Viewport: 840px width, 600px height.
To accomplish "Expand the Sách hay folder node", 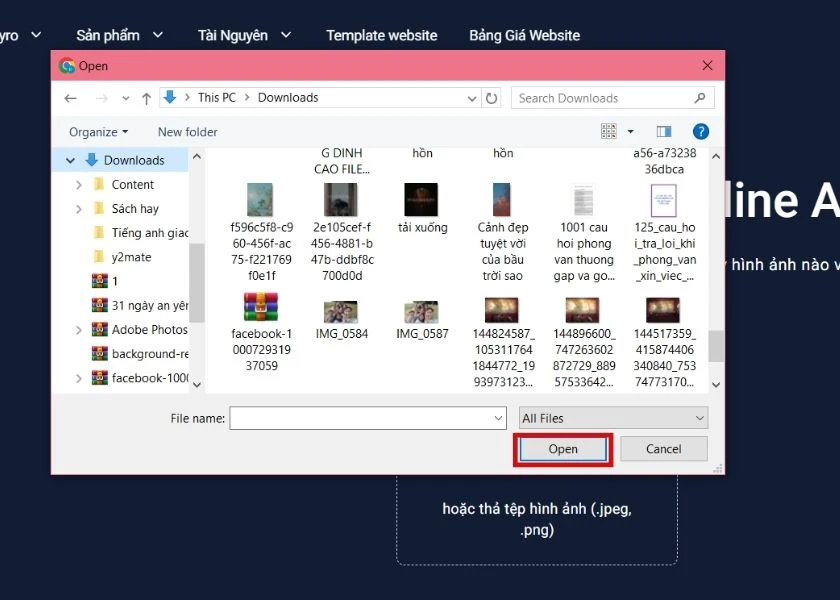I will pos(79,209).
